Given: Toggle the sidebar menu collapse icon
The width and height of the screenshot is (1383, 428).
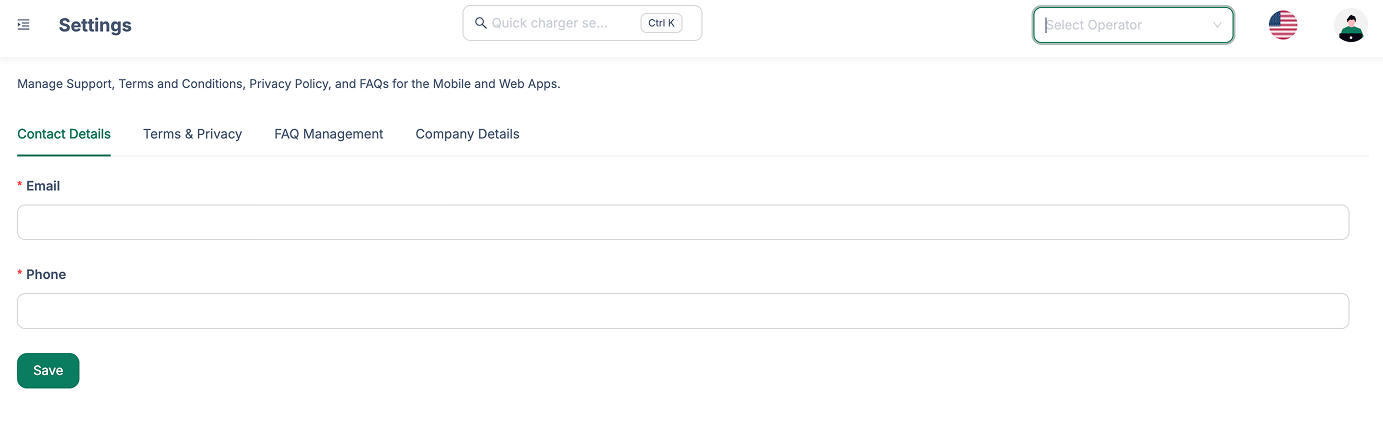Looking at the screenshot, I should tap(24, 25).
